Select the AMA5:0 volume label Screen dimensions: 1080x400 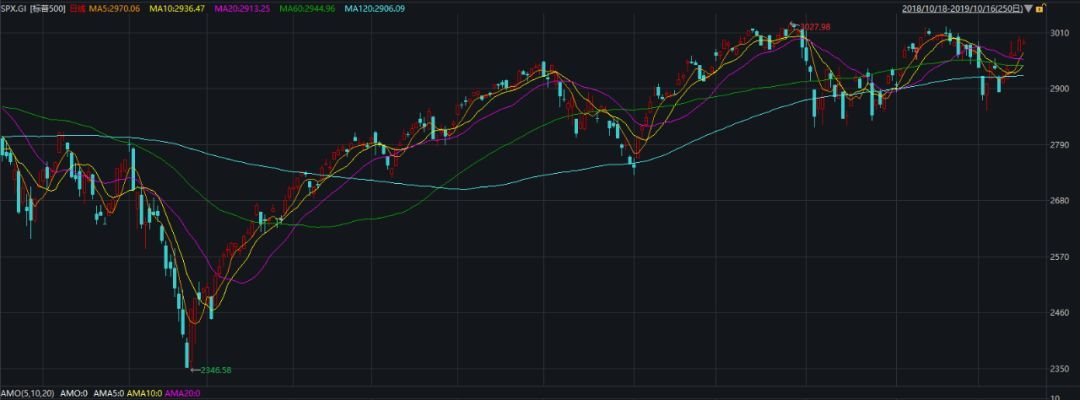(107, 393)
